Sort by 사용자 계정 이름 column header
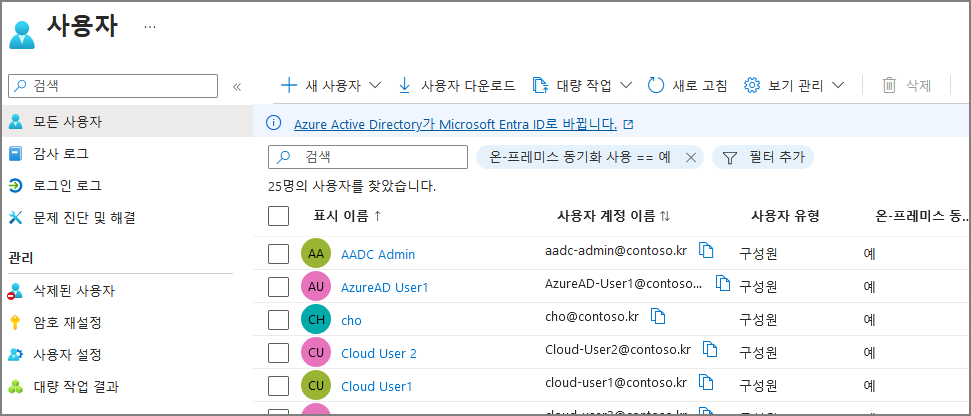Image resolution: width=971 pixels, height=416 pixels. click(614, 216)
